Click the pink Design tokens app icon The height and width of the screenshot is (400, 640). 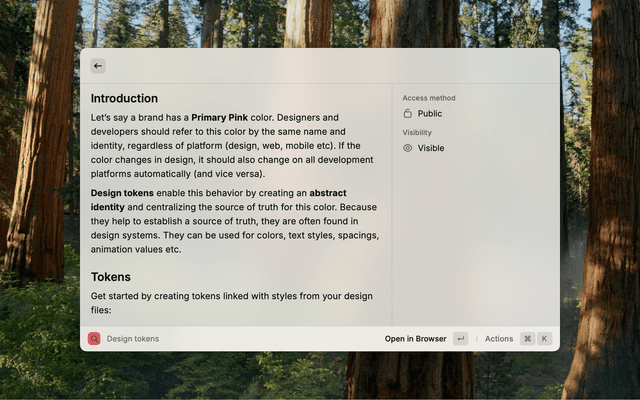click(x=94, y=339)
